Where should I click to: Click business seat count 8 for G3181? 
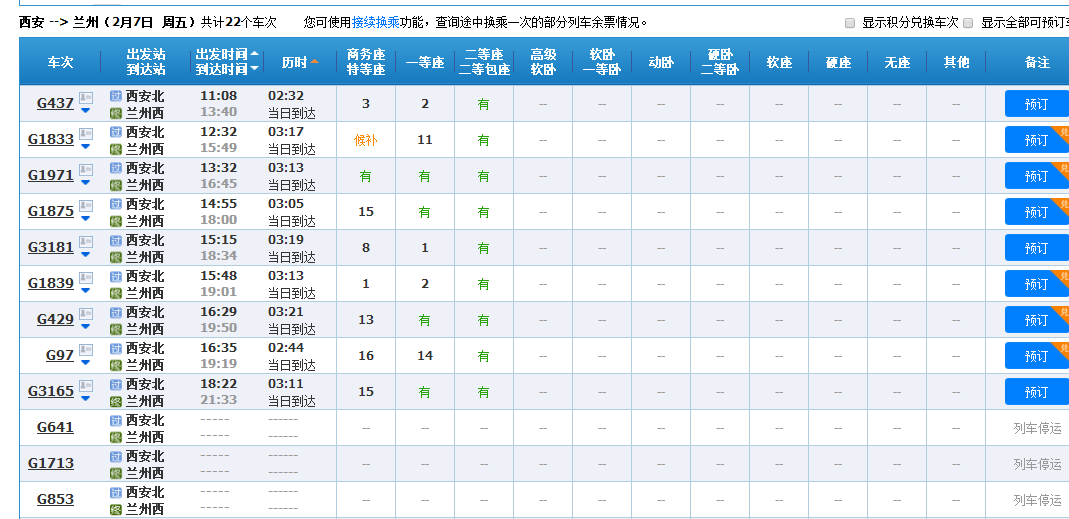coord(366,248)
